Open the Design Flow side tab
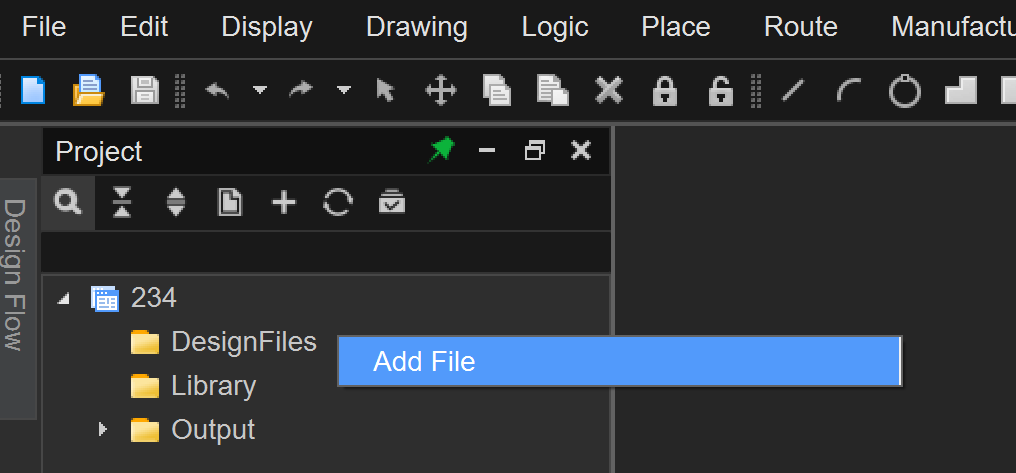This screenshot has width=1016, height=473. pos(14,275)
